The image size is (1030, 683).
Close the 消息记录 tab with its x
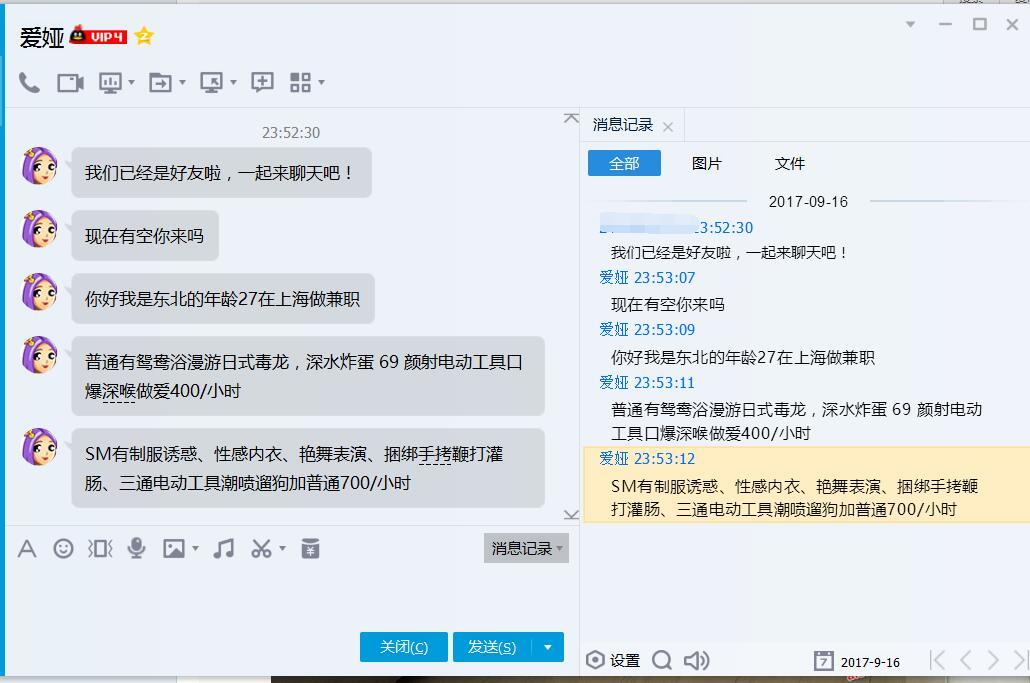(668, 127)
